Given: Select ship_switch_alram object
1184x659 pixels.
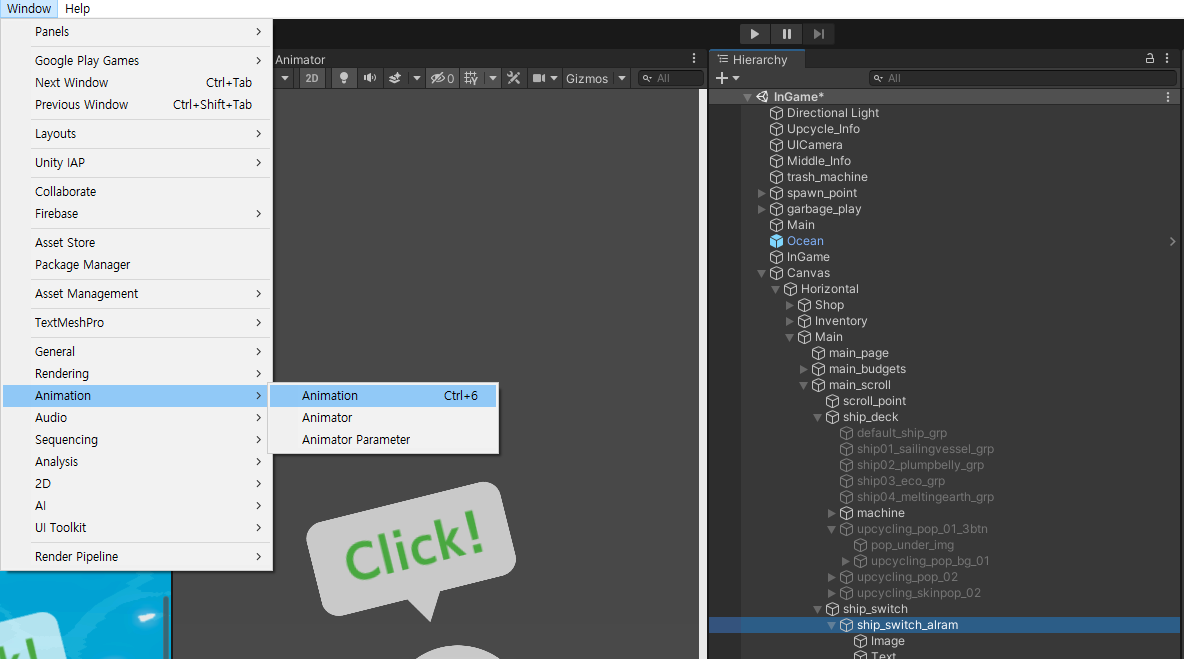Looking at the screenshot, I should point(907,625).
